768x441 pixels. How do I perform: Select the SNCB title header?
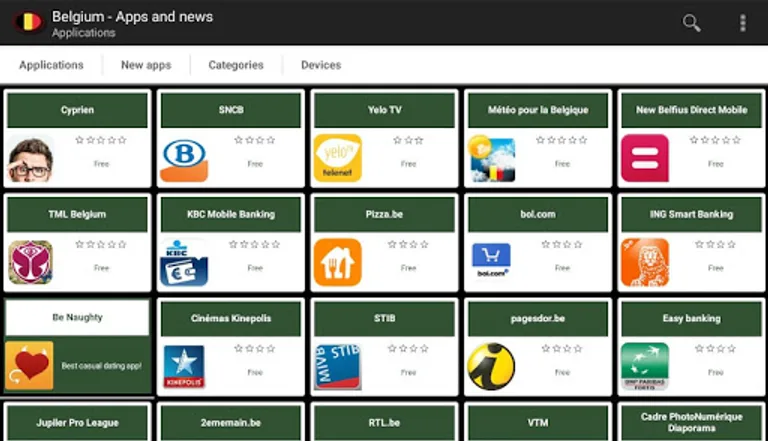tap(231, 110)
